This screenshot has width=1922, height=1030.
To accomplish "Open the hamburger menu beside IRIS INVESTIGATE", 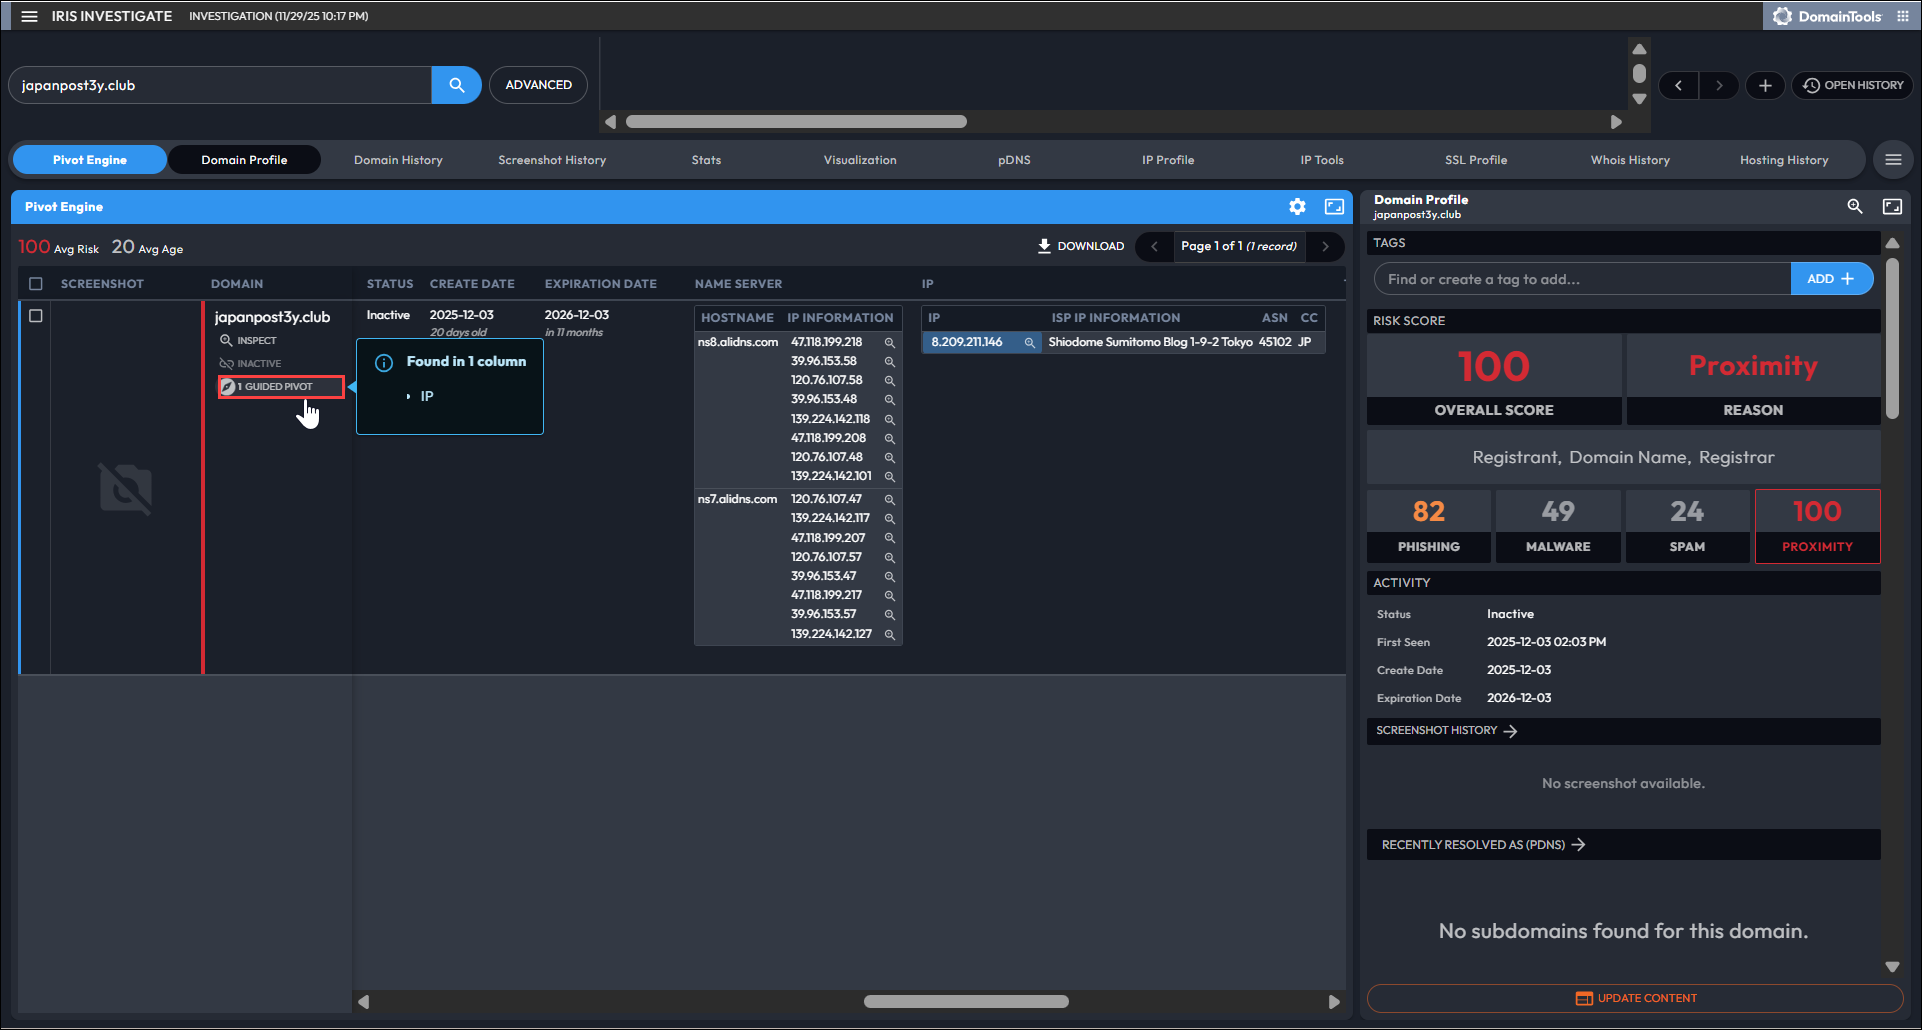I will coord(29,16).
